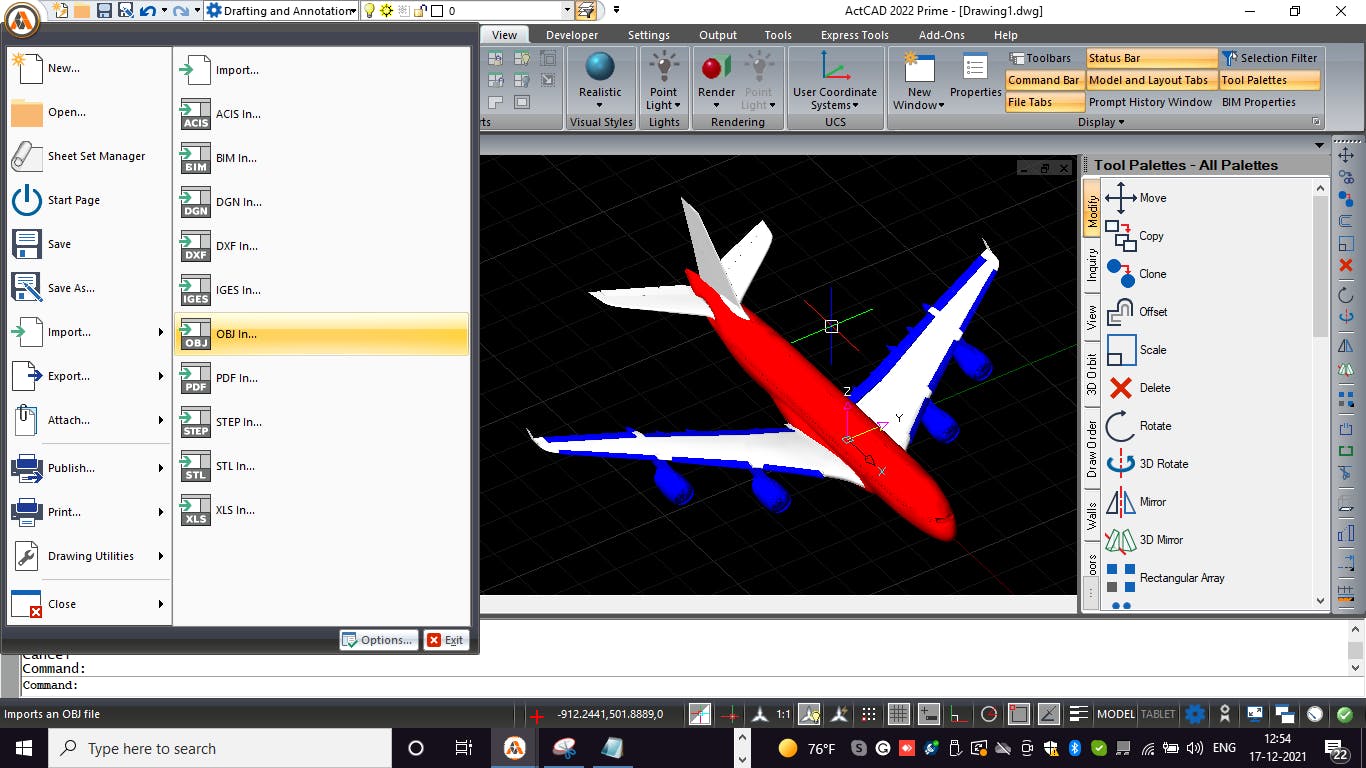Switch to the Express Tools ribbon tab

[x=854, y=35]
